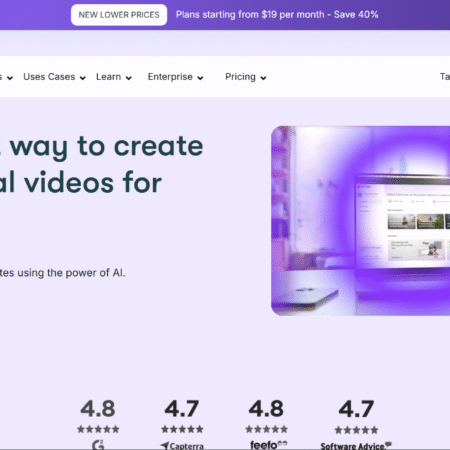Screen dimensions: 450x450
Task: Click the hero video preview thumbnail
Action: tap(360, 221)
